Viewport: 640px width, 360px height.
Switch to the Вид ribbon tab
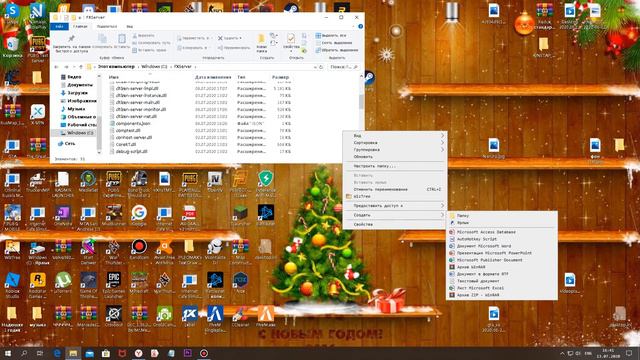pos(129,27)
